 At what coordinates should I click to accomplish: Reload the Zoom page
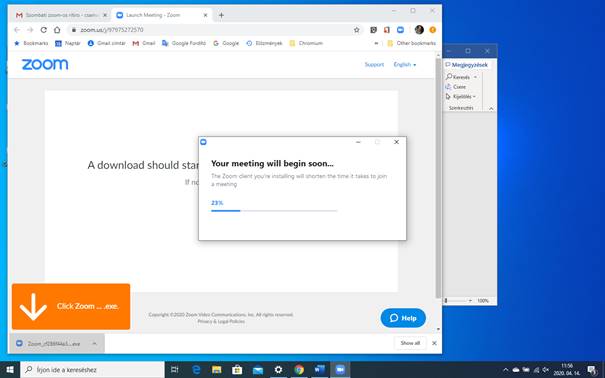44,30
